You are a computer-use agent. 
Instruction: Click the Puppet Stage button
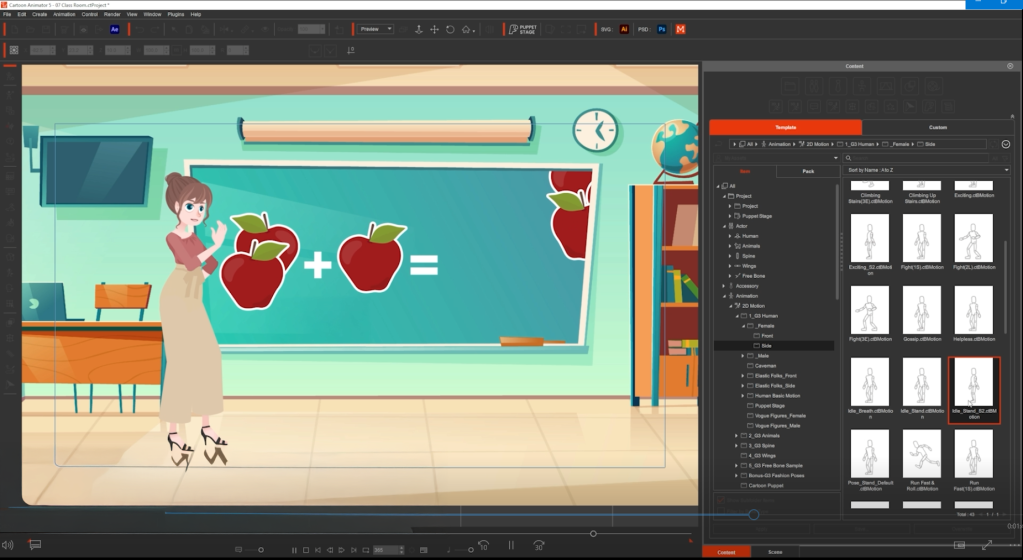[522, 30]
